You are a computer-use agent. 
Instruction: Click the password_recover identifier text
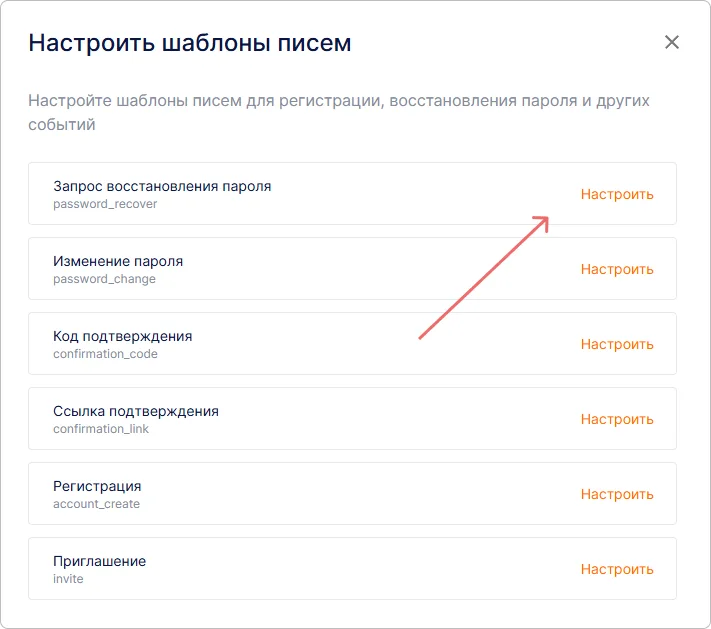tap(105, 204)
